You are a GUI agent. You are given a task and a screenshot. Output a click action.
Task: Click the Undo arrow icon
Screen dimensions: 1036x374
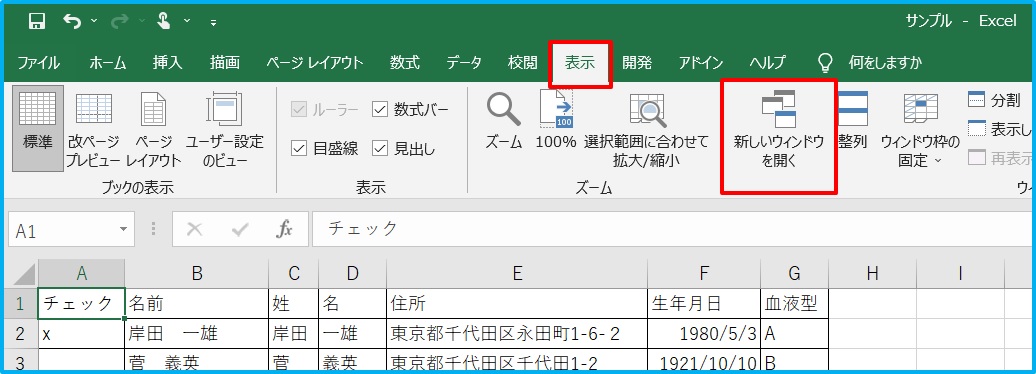click(71, 21)
